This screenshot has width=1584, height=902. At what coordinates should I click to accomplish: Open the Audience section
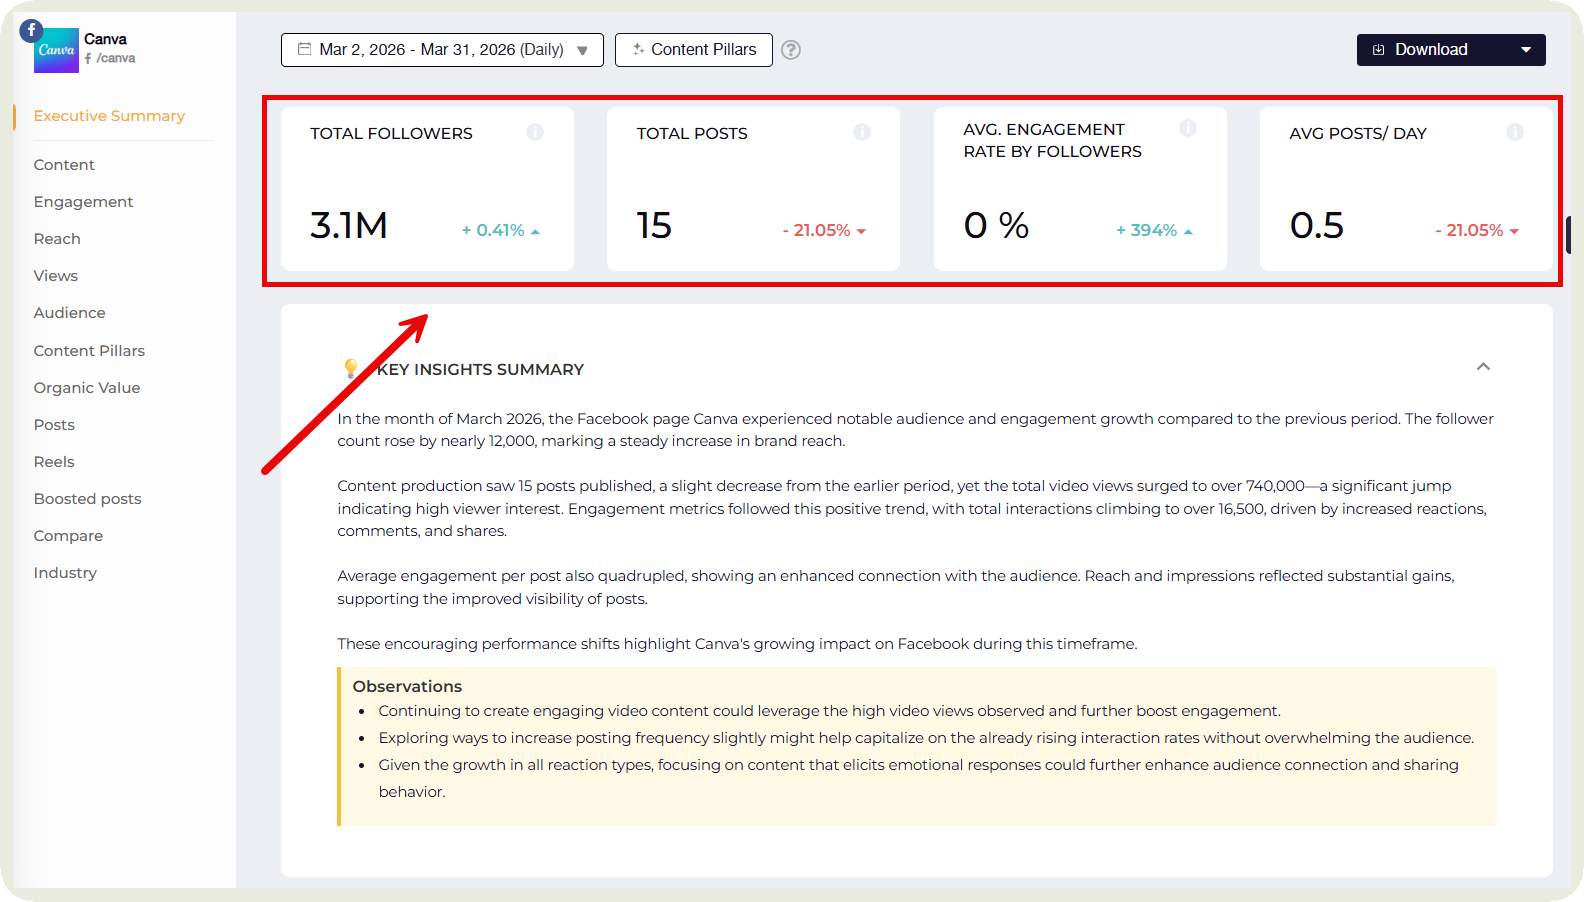(x=69, y=313)
